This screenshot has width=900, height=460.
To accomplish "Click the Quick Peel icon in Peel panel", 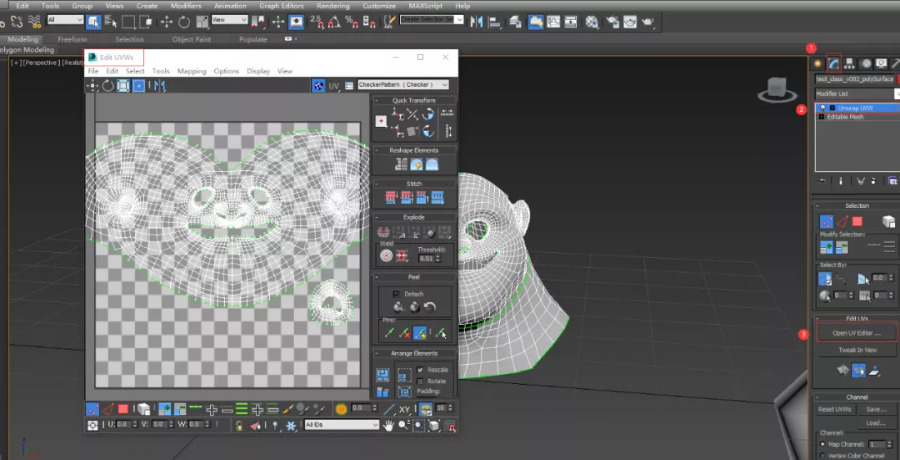I will click(398, 308).
